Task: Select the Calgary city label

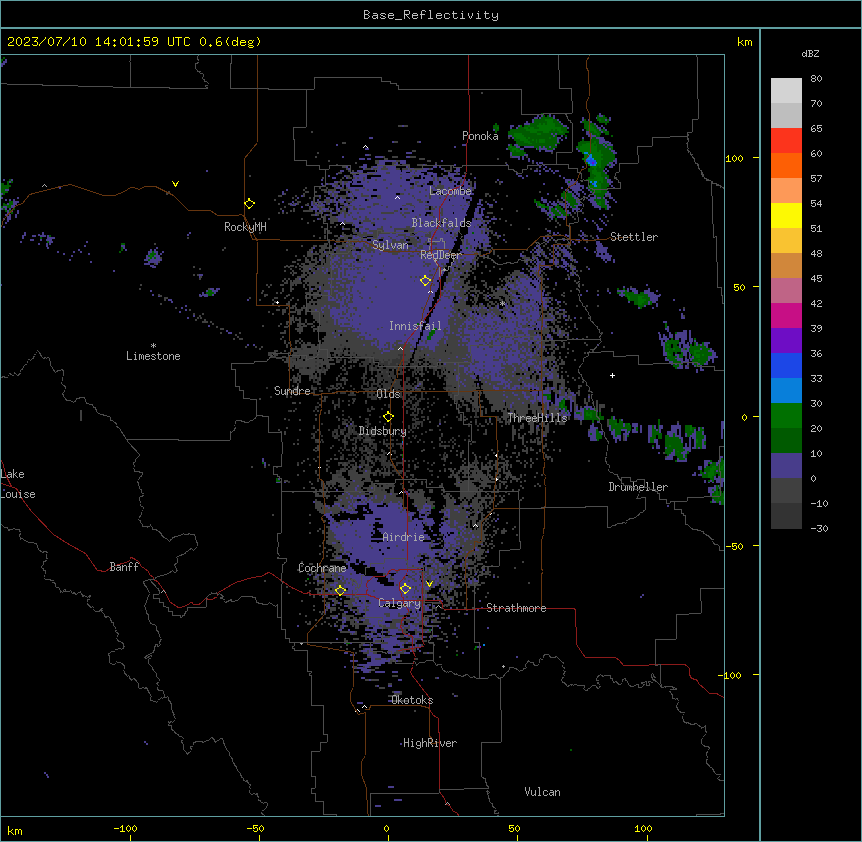Action: 399,603
